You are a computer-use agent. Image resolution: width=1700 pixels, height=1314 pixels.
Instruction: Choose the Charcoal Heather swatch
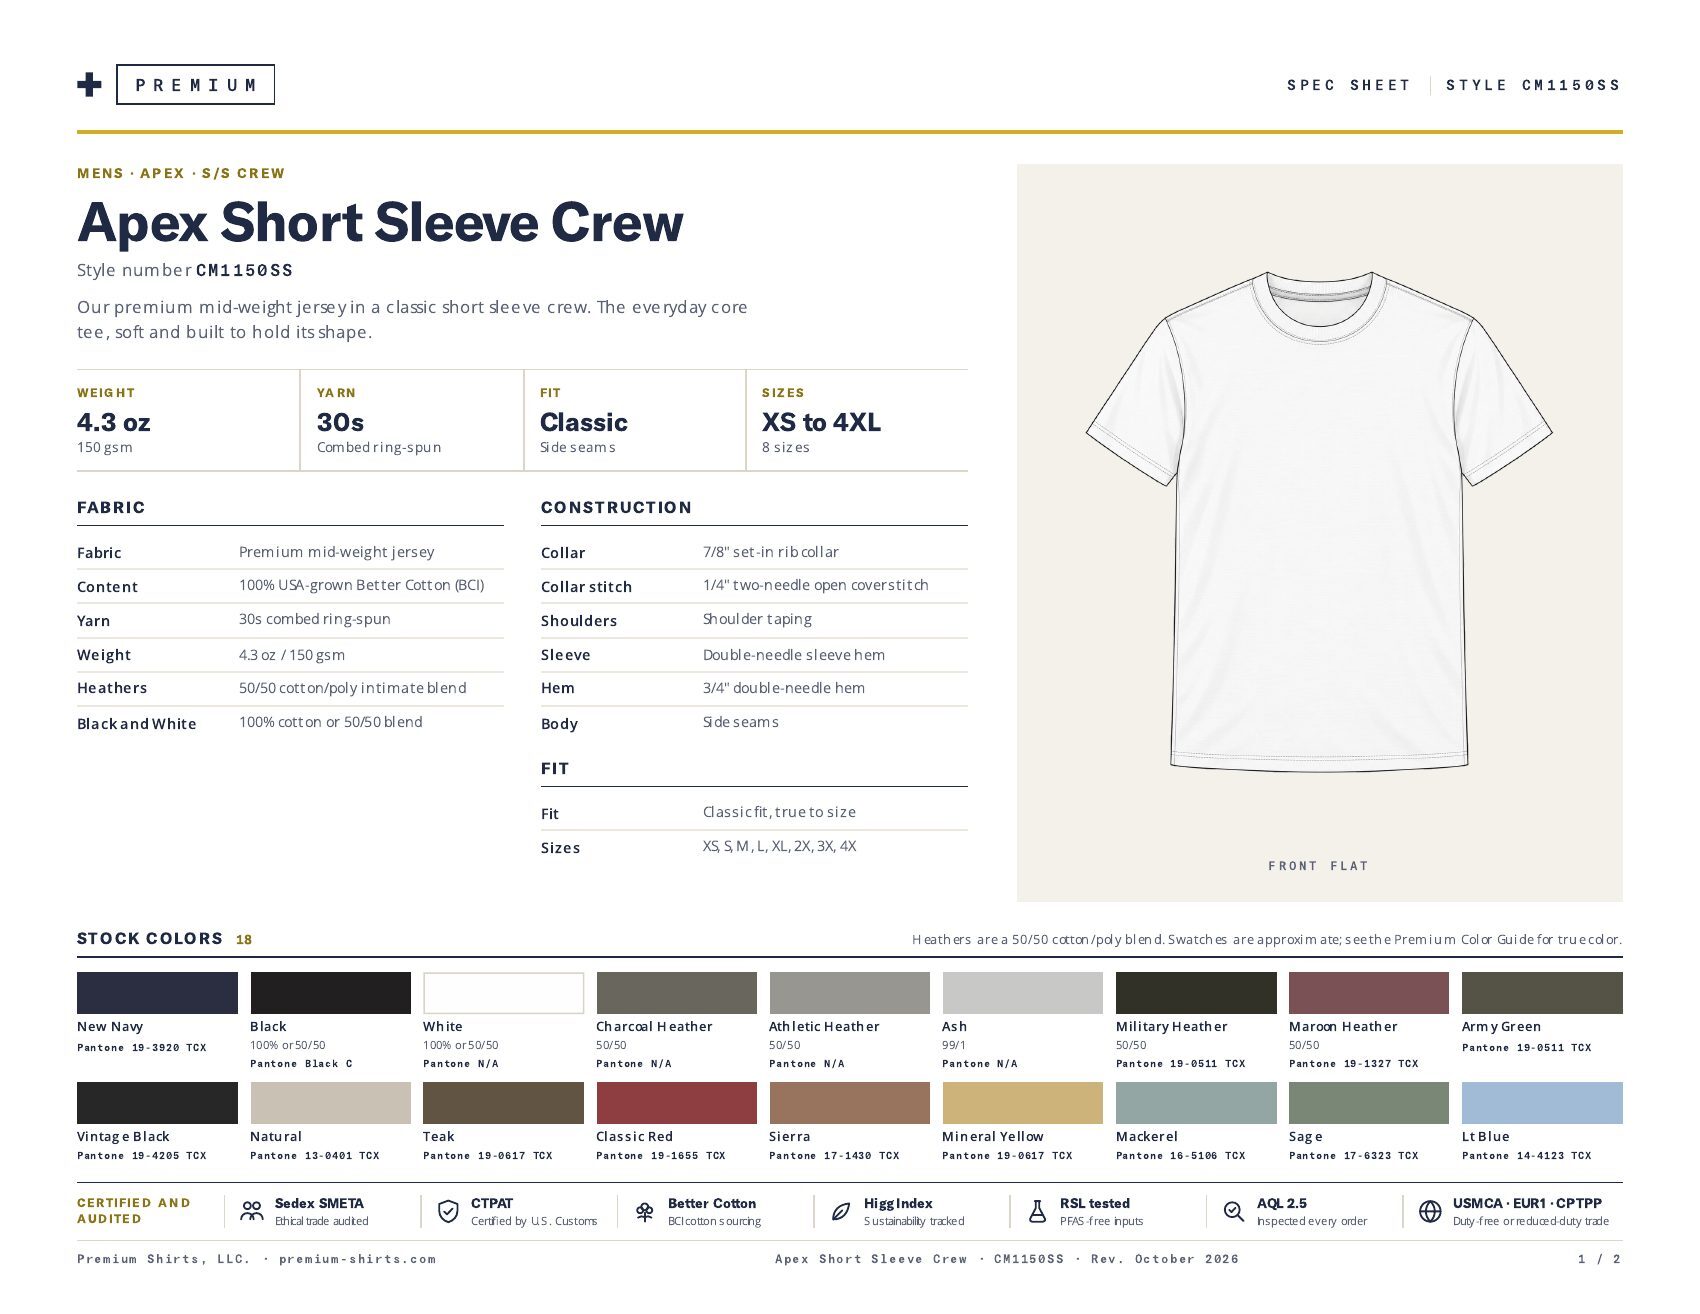[676, 993]
